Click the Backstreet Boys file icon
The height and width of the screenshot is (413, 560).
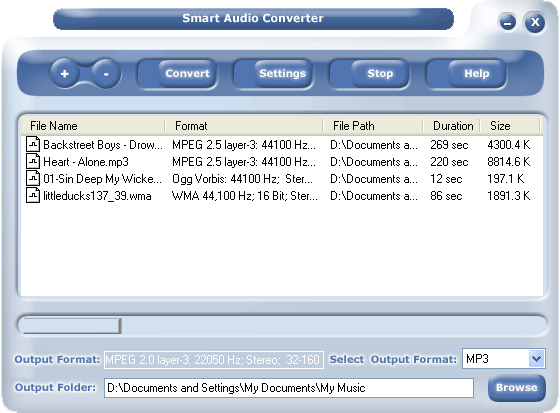[33, 145]
